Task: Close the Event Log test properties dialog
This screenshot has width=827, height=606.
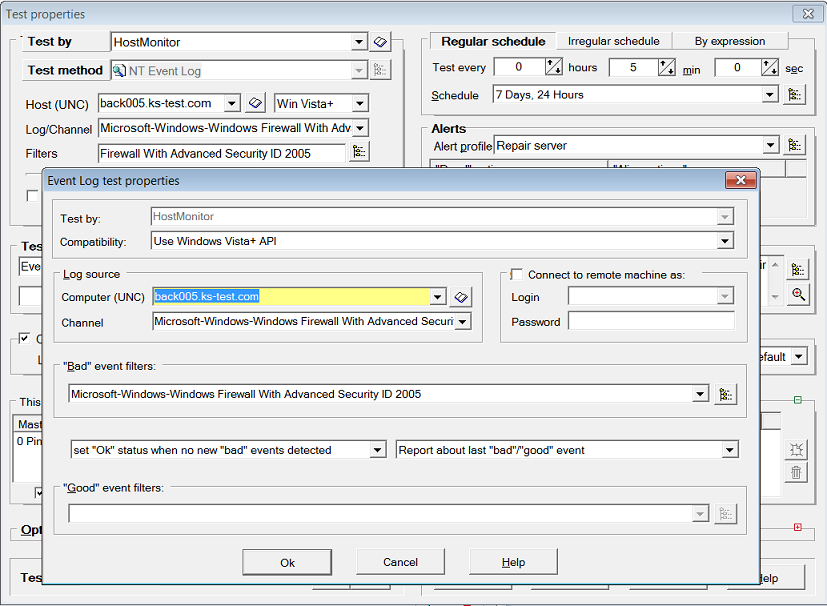Action: click(x=741, y=180)
